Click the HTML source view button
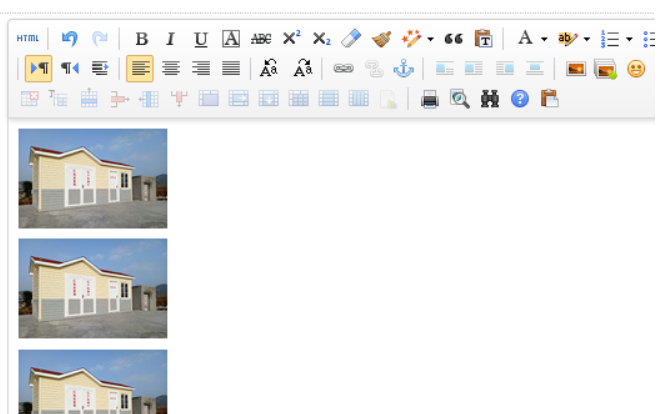663x414 pixels. click(x=28, y=39)
